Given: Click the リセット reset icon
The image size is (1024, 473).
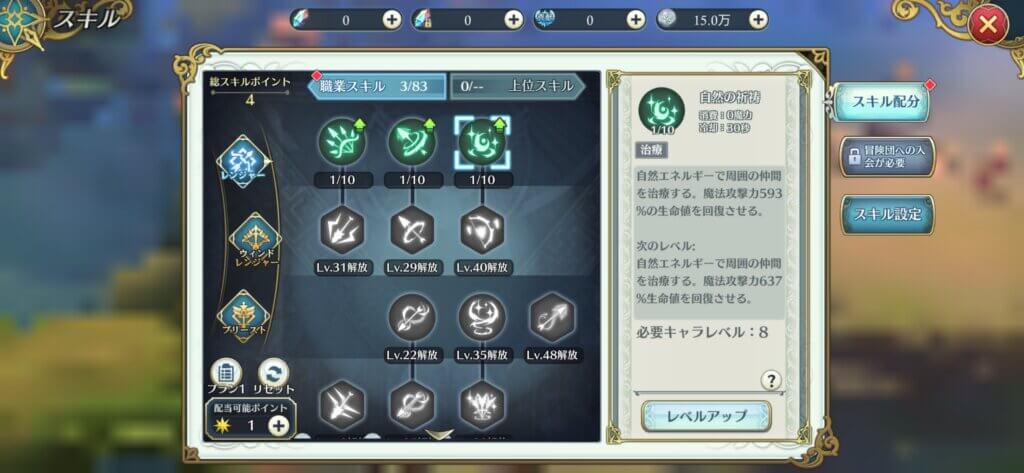Looking at the screenshot, I should click(274, 374).
